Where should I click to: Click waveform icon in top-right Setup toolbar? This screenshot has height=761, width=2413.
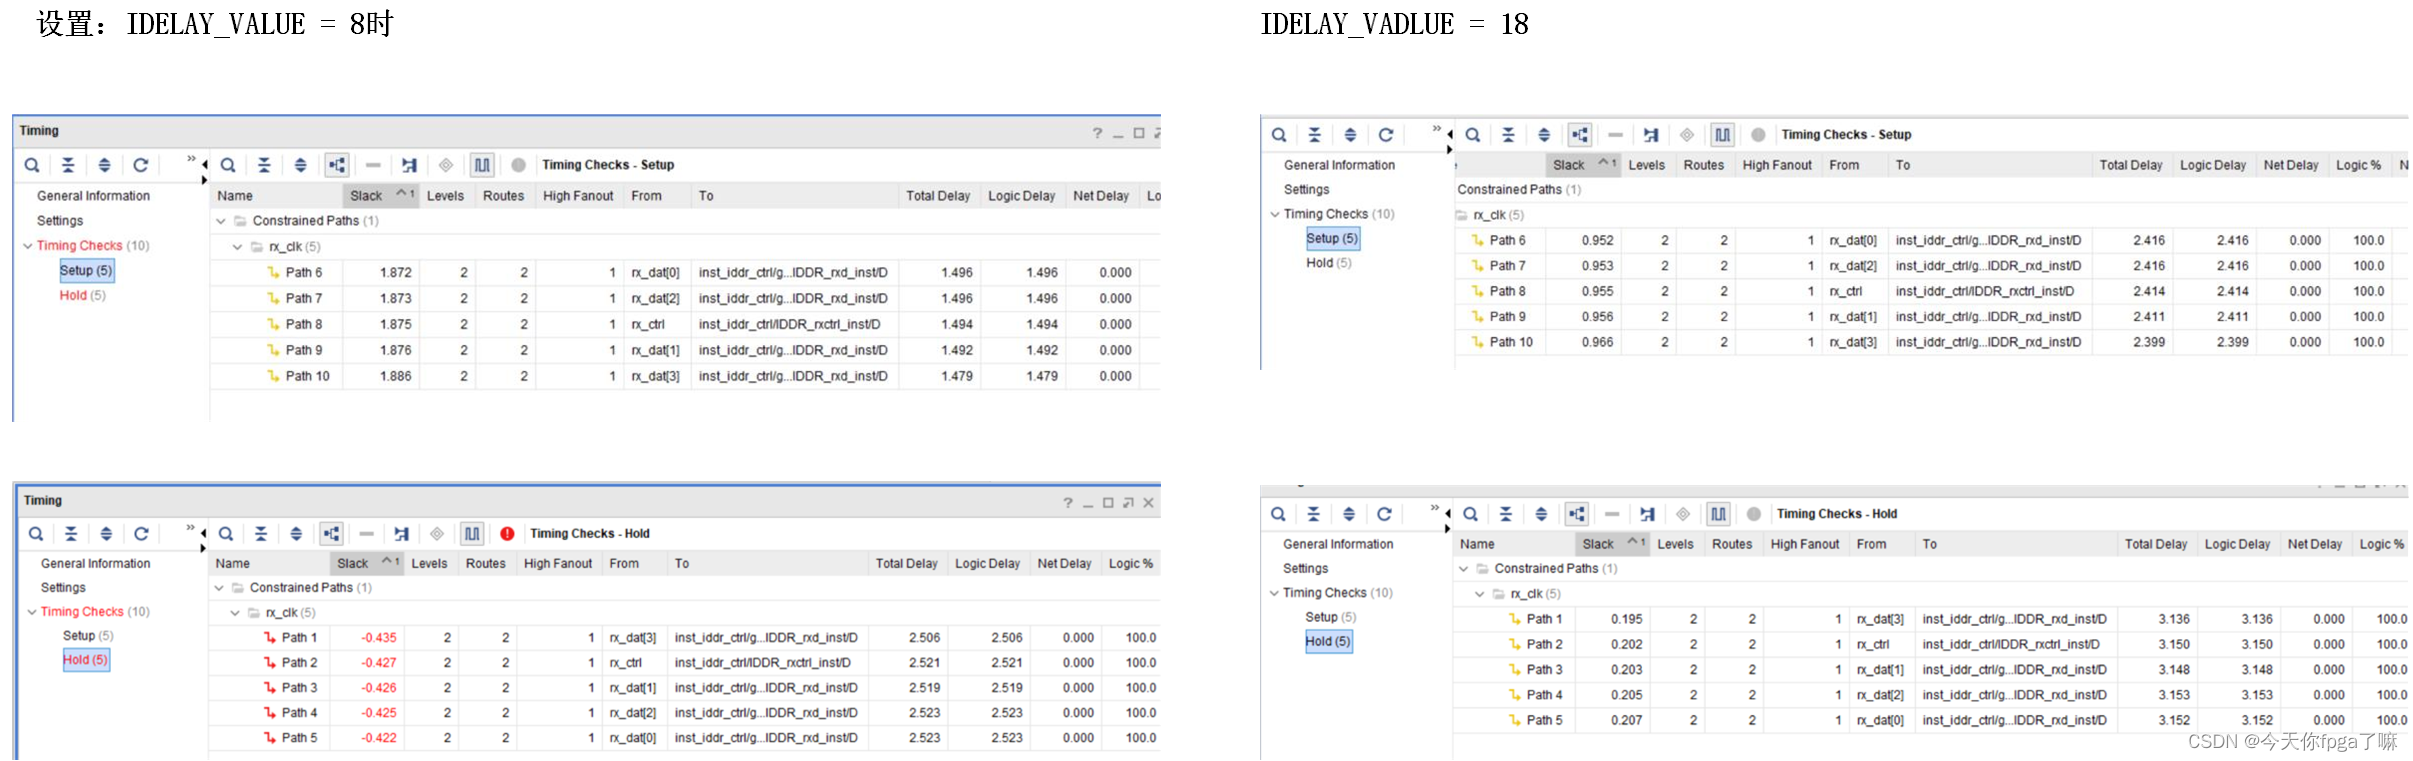[x=1722, y=135]
